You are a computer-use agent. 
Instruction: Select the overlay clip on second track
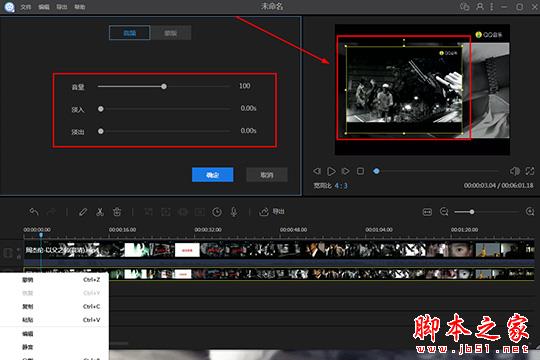pos(279,274)
